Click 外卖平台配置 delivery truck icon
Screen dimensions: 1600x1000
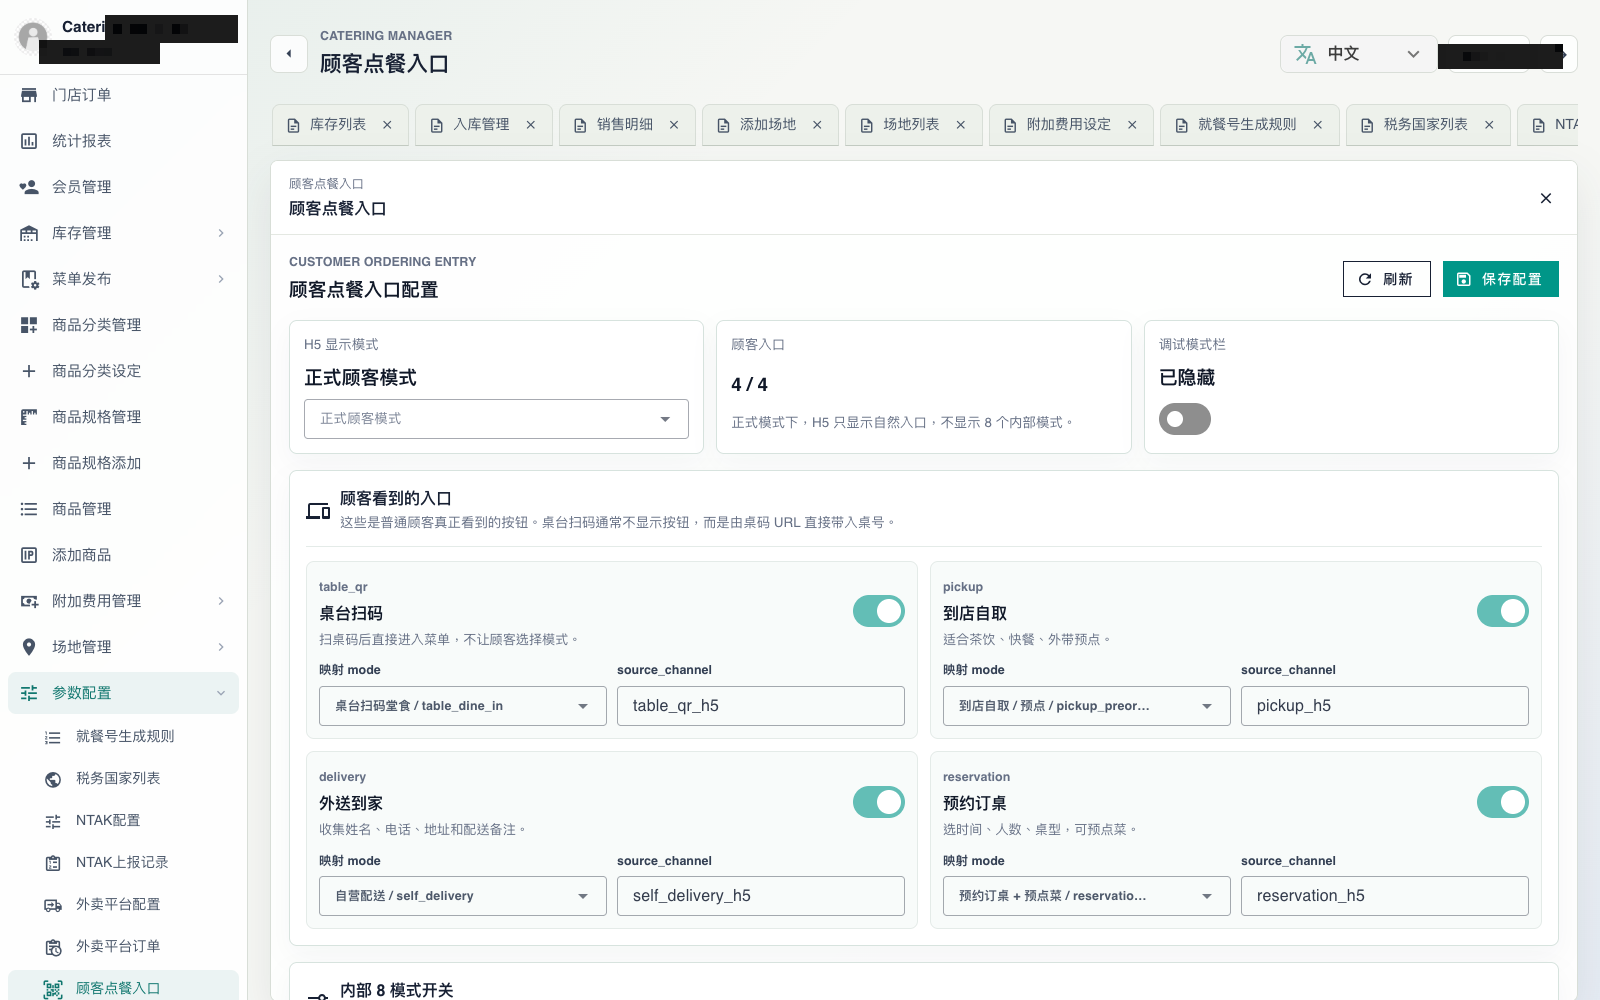point(53,905)
